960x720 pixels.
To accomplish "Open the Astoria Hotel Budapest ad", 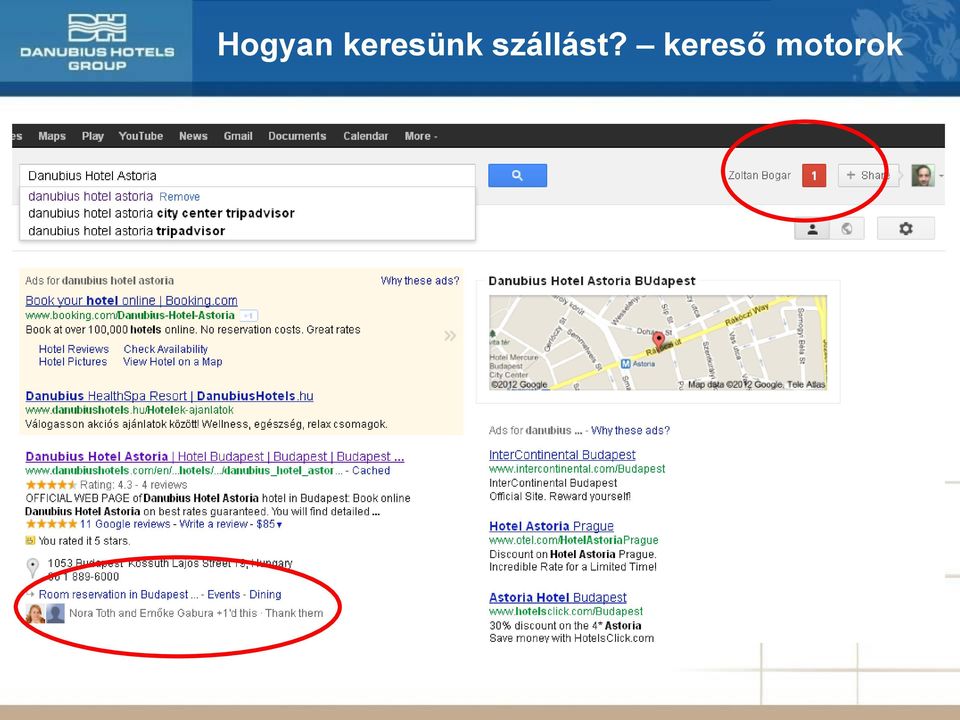I will tap(558, 598).
